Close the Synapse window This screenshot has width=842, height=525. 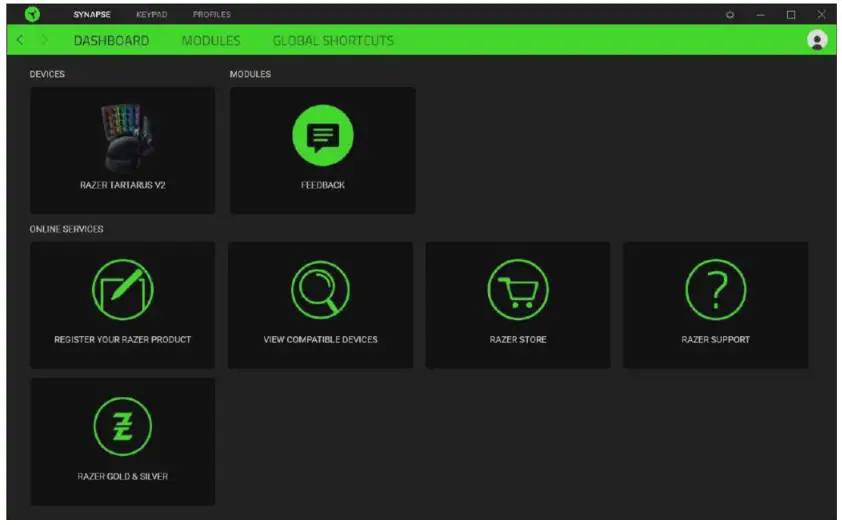821,14
